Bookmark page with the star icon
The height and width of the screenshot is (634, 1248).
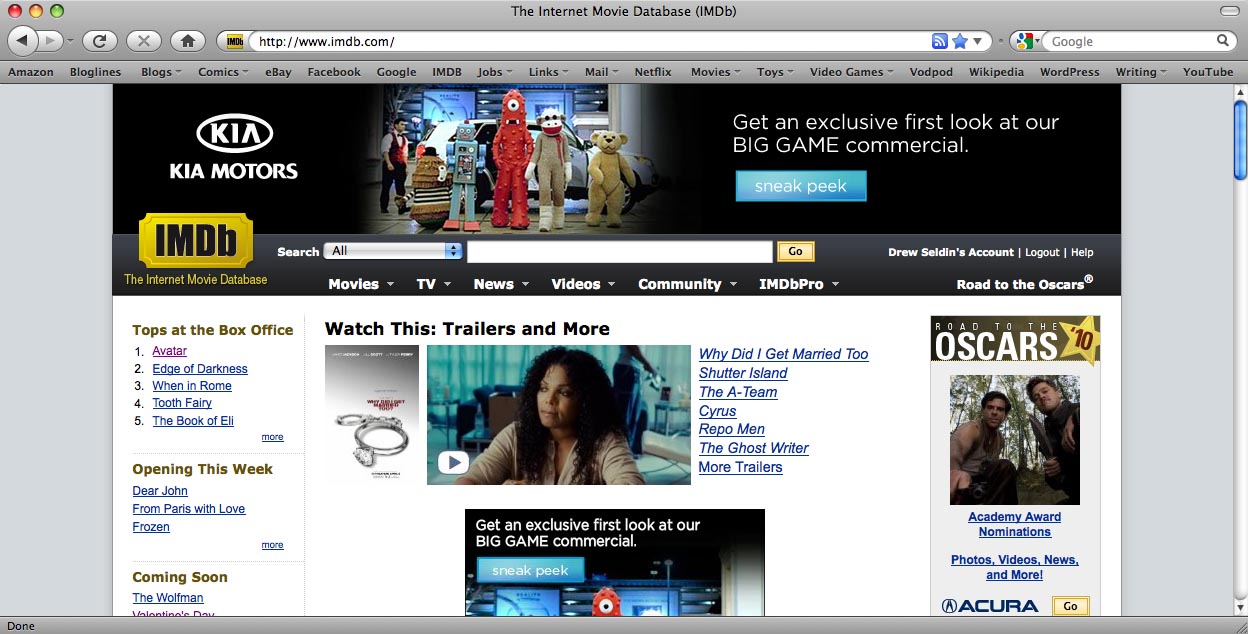coord(960,41)
